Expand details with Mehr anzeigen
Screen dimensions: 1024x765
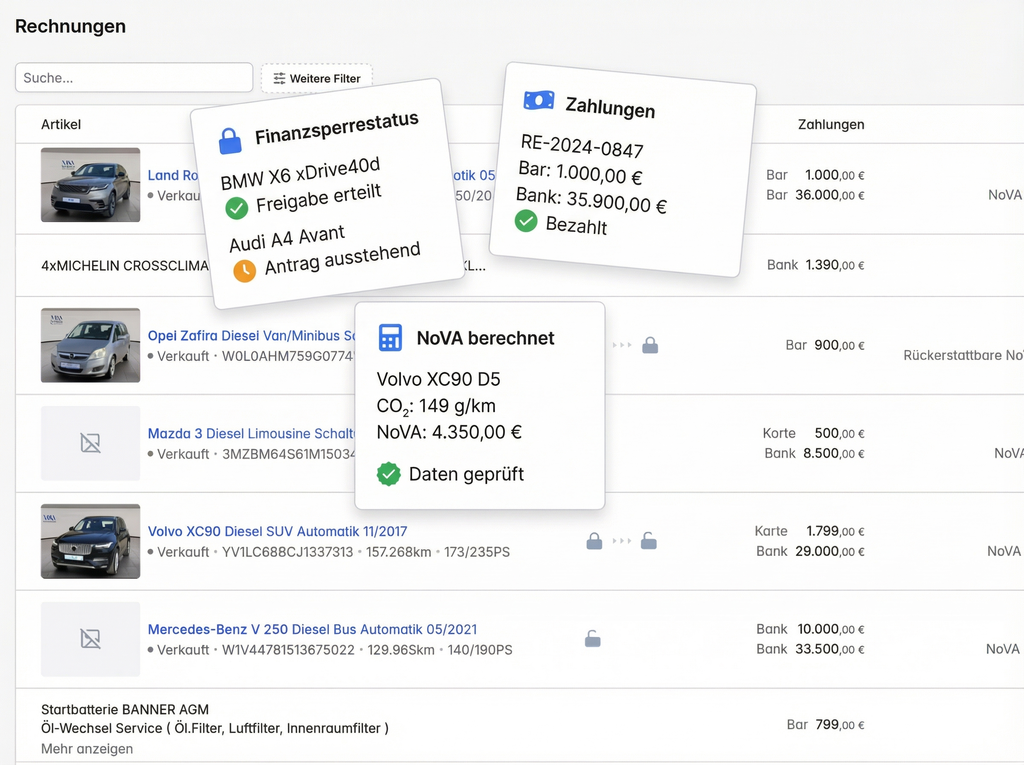pyautogui.click(x=87, y=749)
